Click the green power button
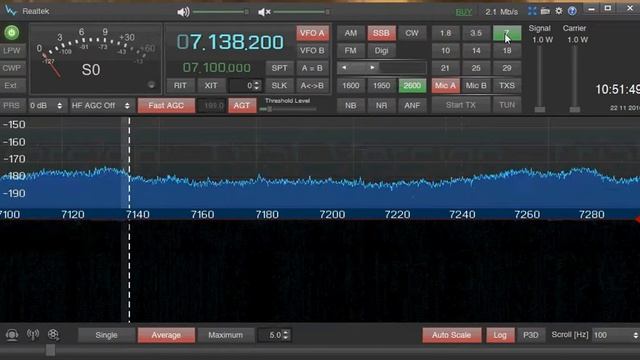 [x=12, y=33]
